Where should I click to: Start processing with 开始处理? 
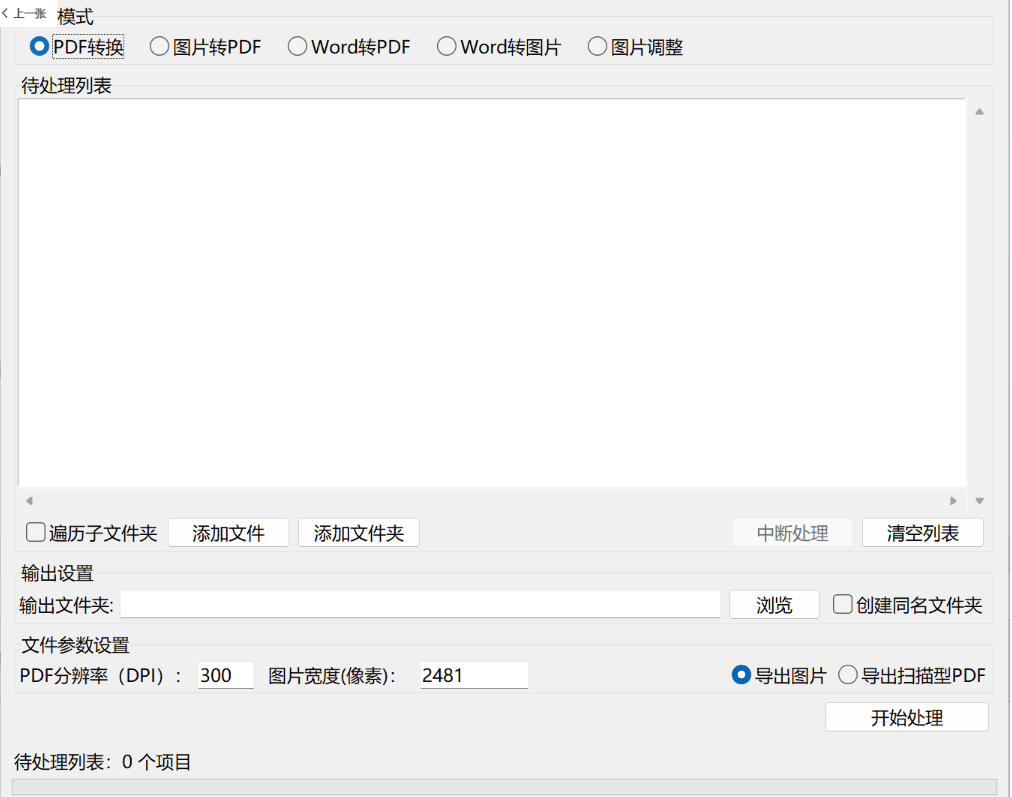pyautogui.click(x=906, y=717)
